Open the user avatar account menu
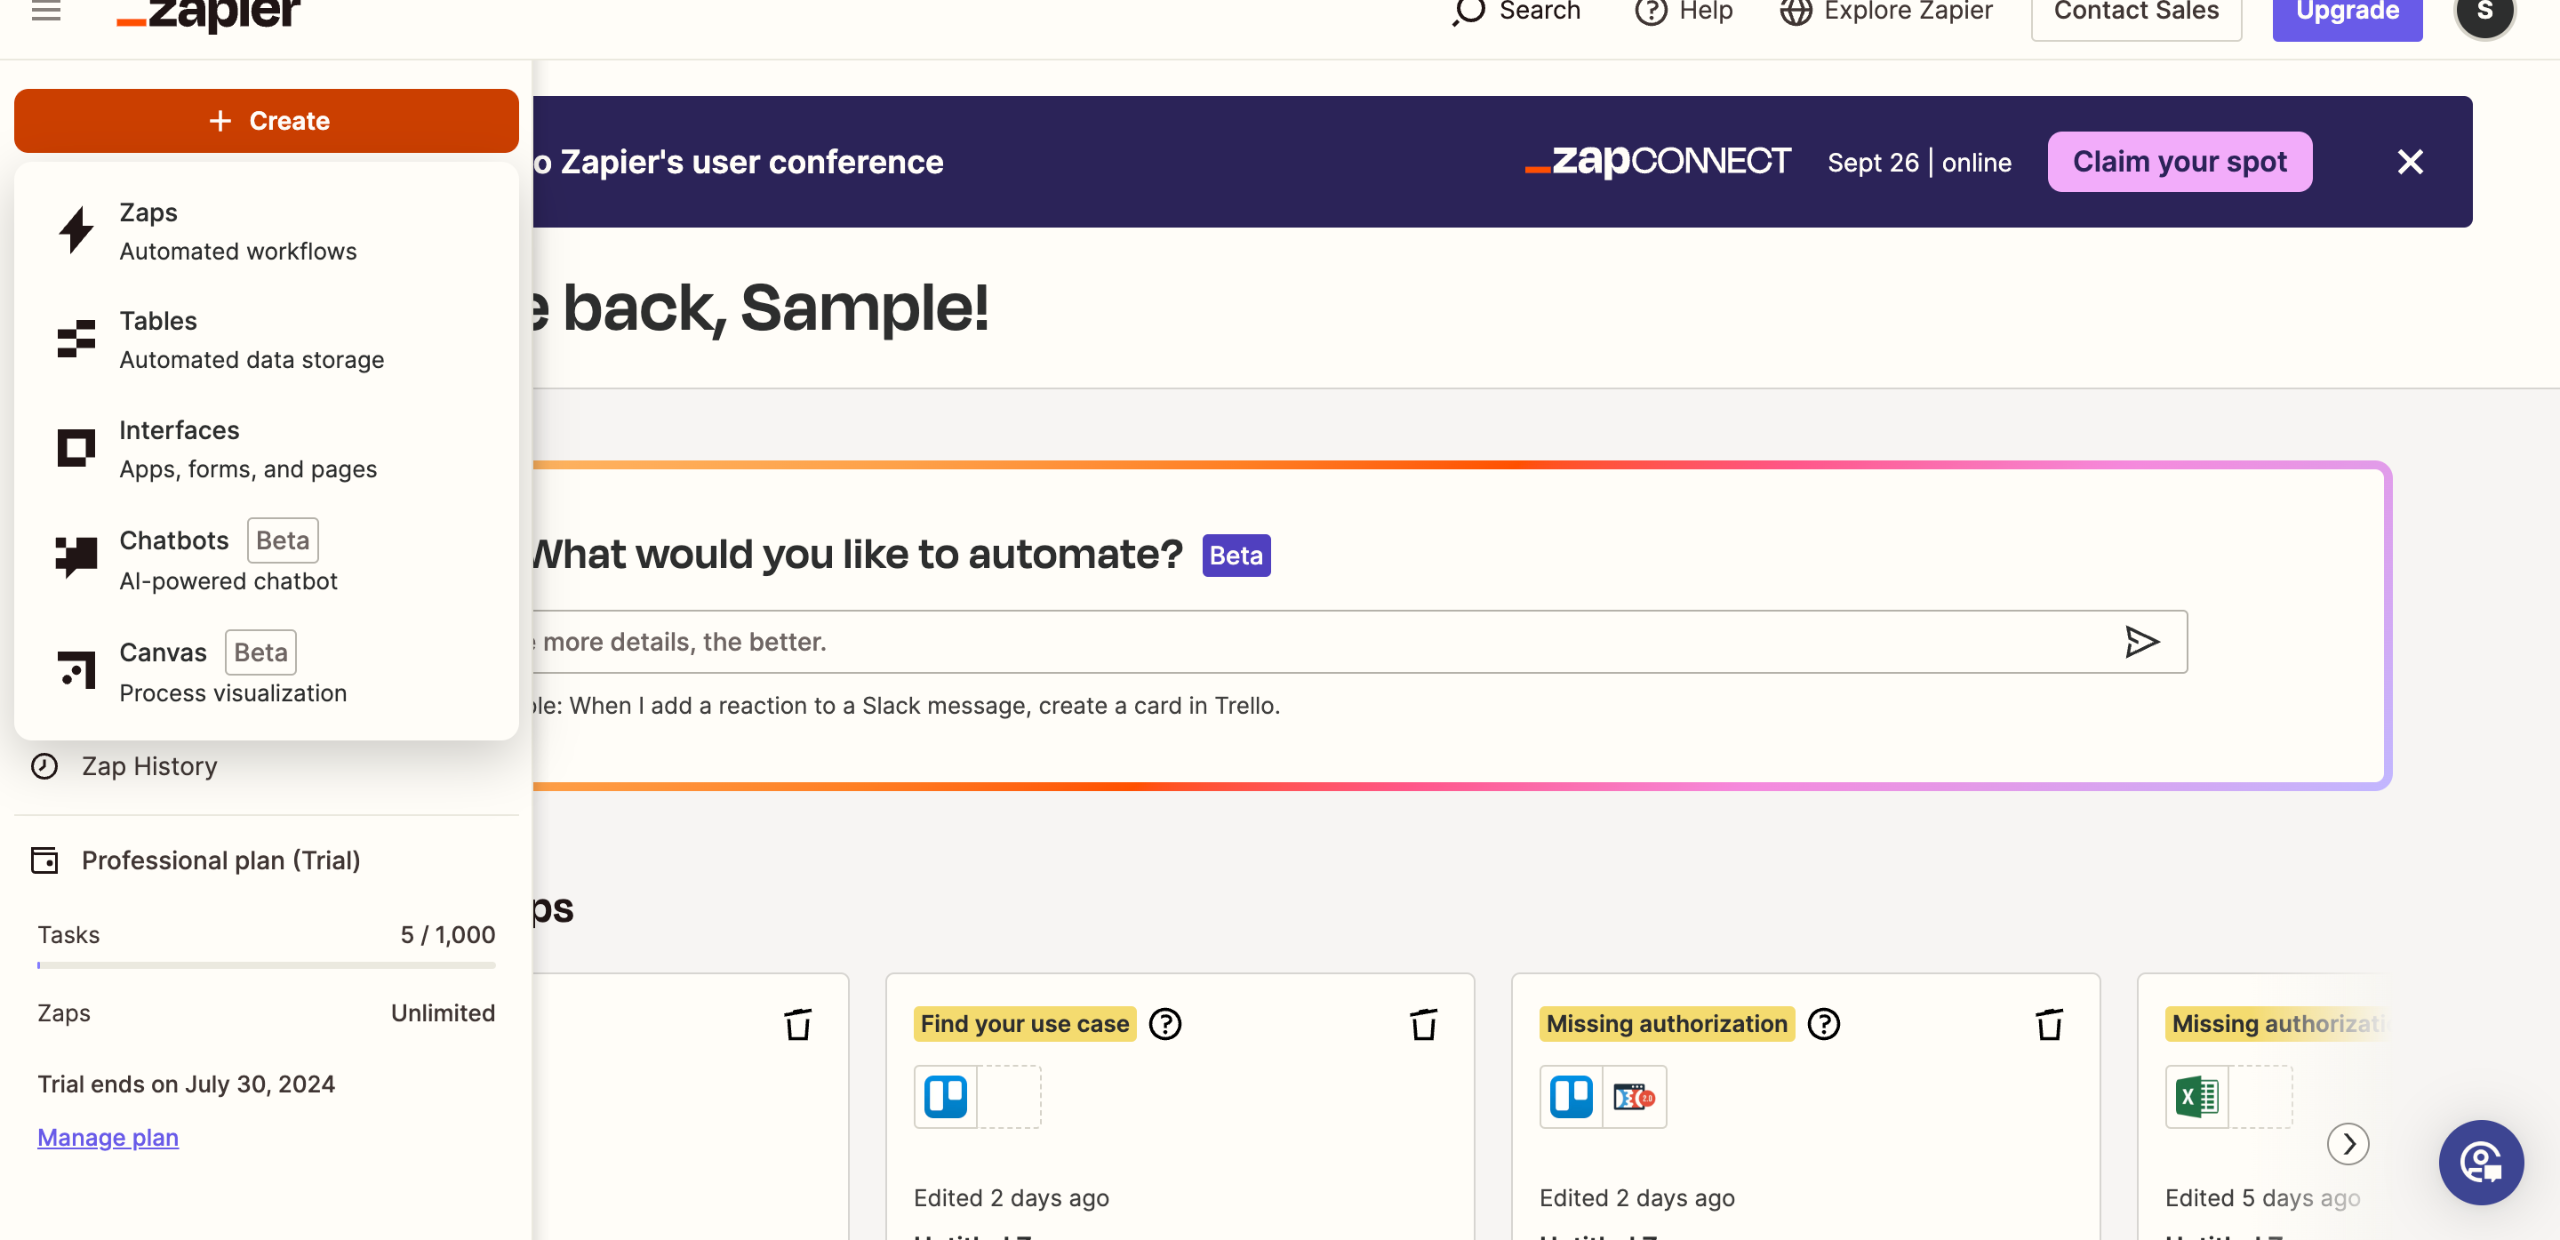 click(x=2484, y=14)
